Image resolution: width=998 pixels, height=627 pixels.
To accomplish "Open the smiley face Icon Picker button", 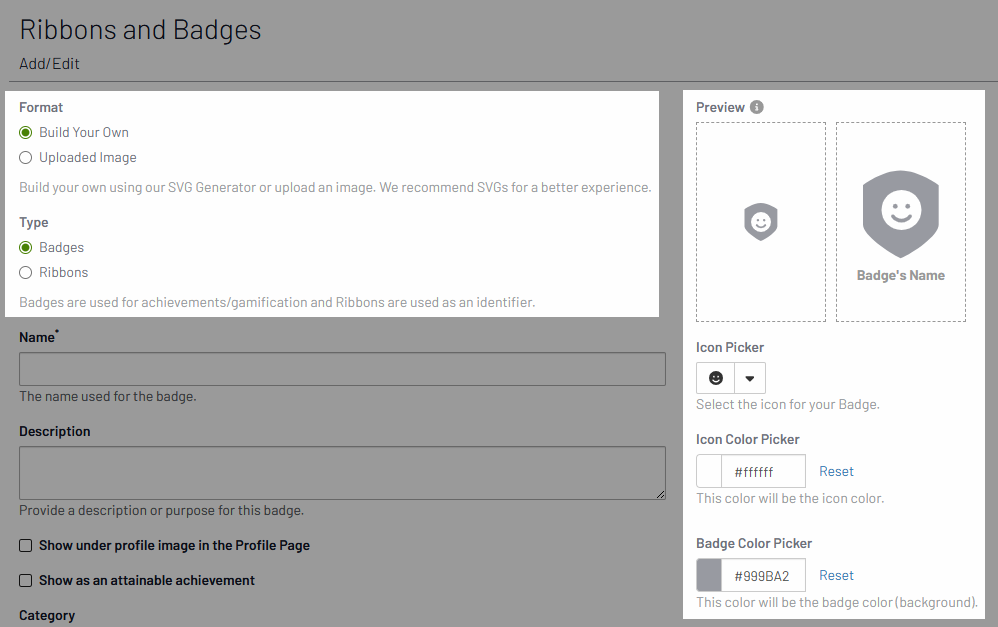I will 715,378.
